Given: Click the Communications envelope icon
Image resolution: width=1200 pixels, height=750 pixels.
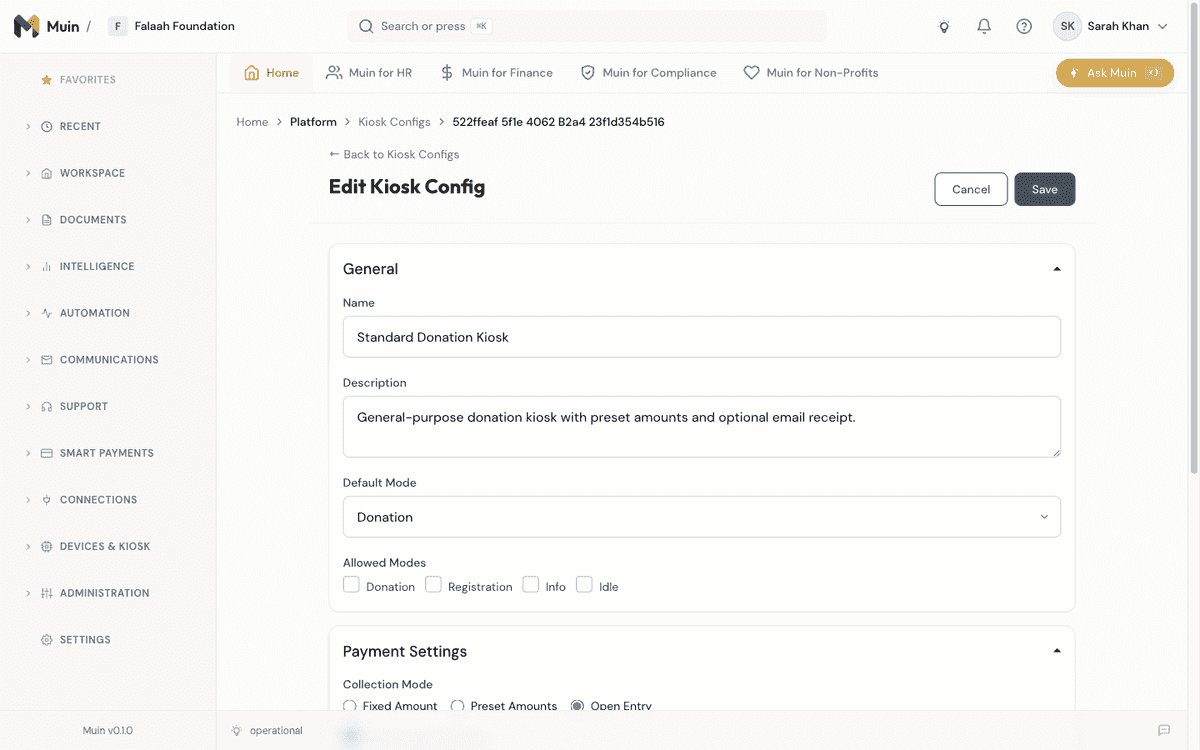Looking at the screenshot, I should pos(46,360).
